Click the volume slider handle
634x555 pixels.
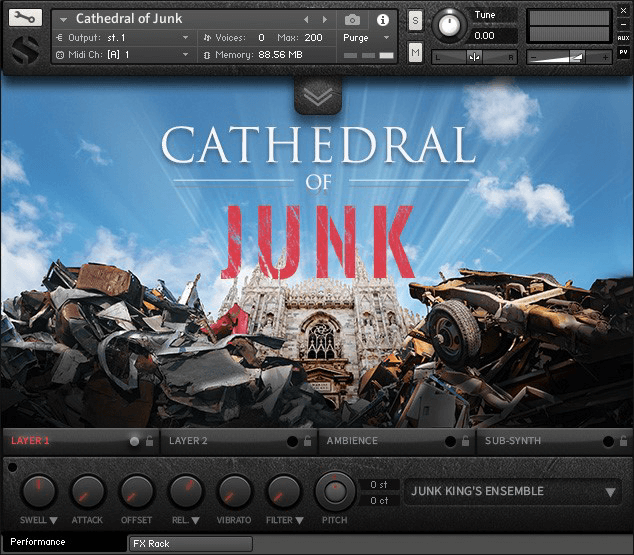click(577, 57)
